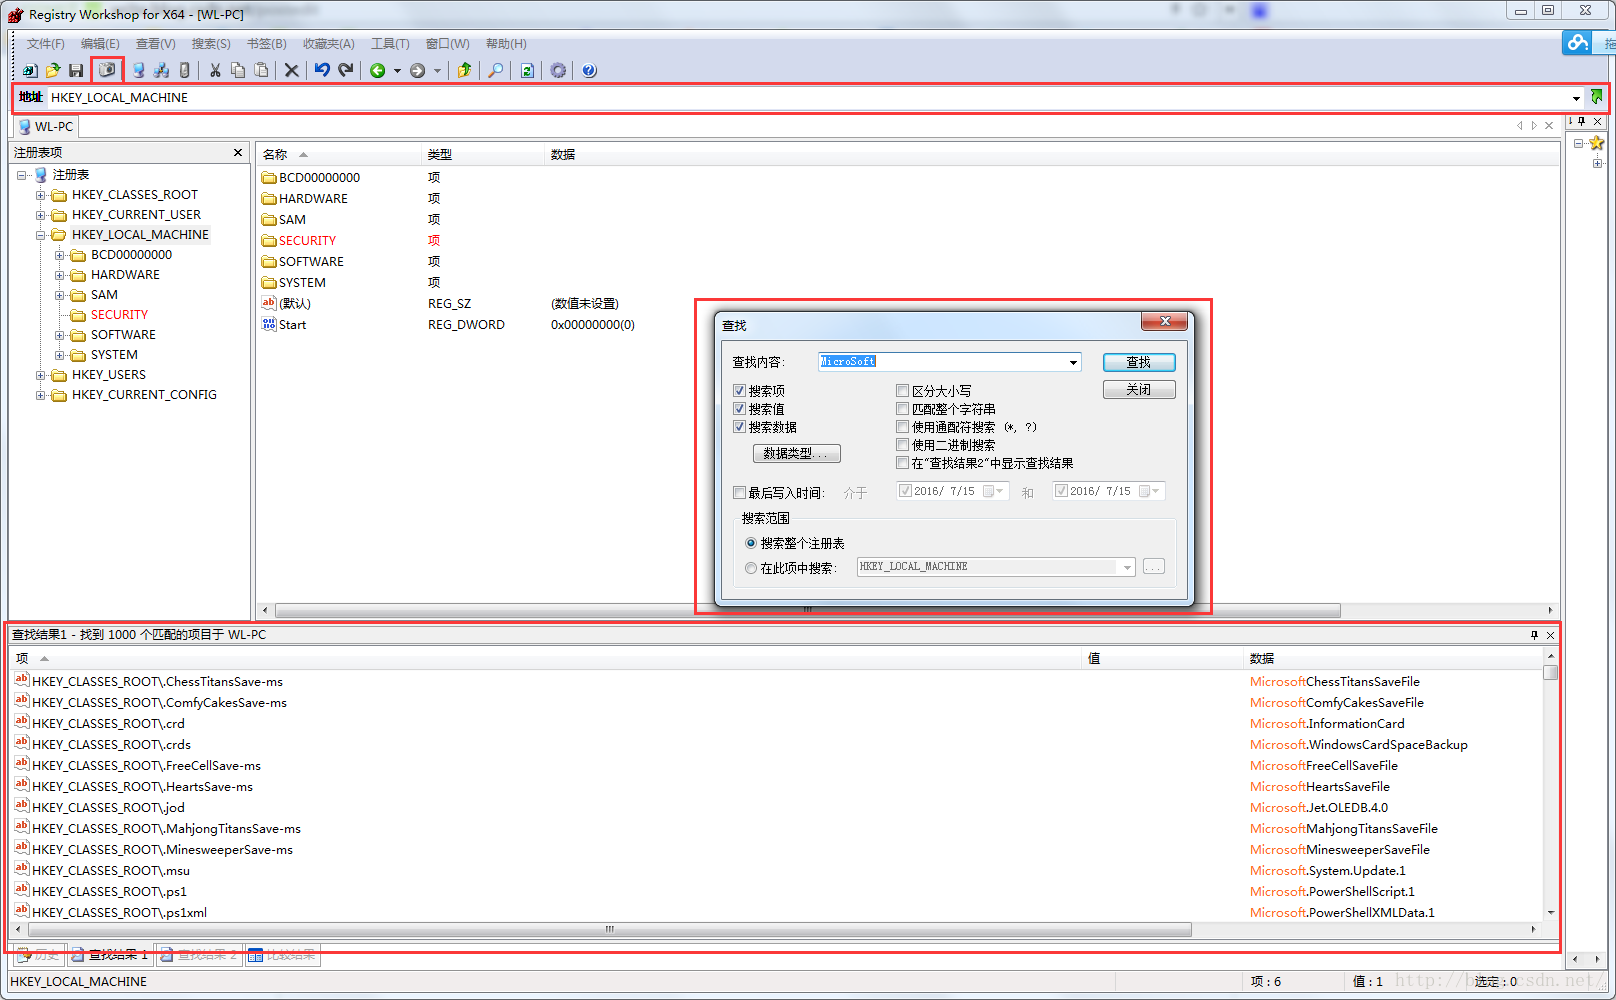Enable binary search checkbox (使用二进制搜索)

click(x=902, y=445)
